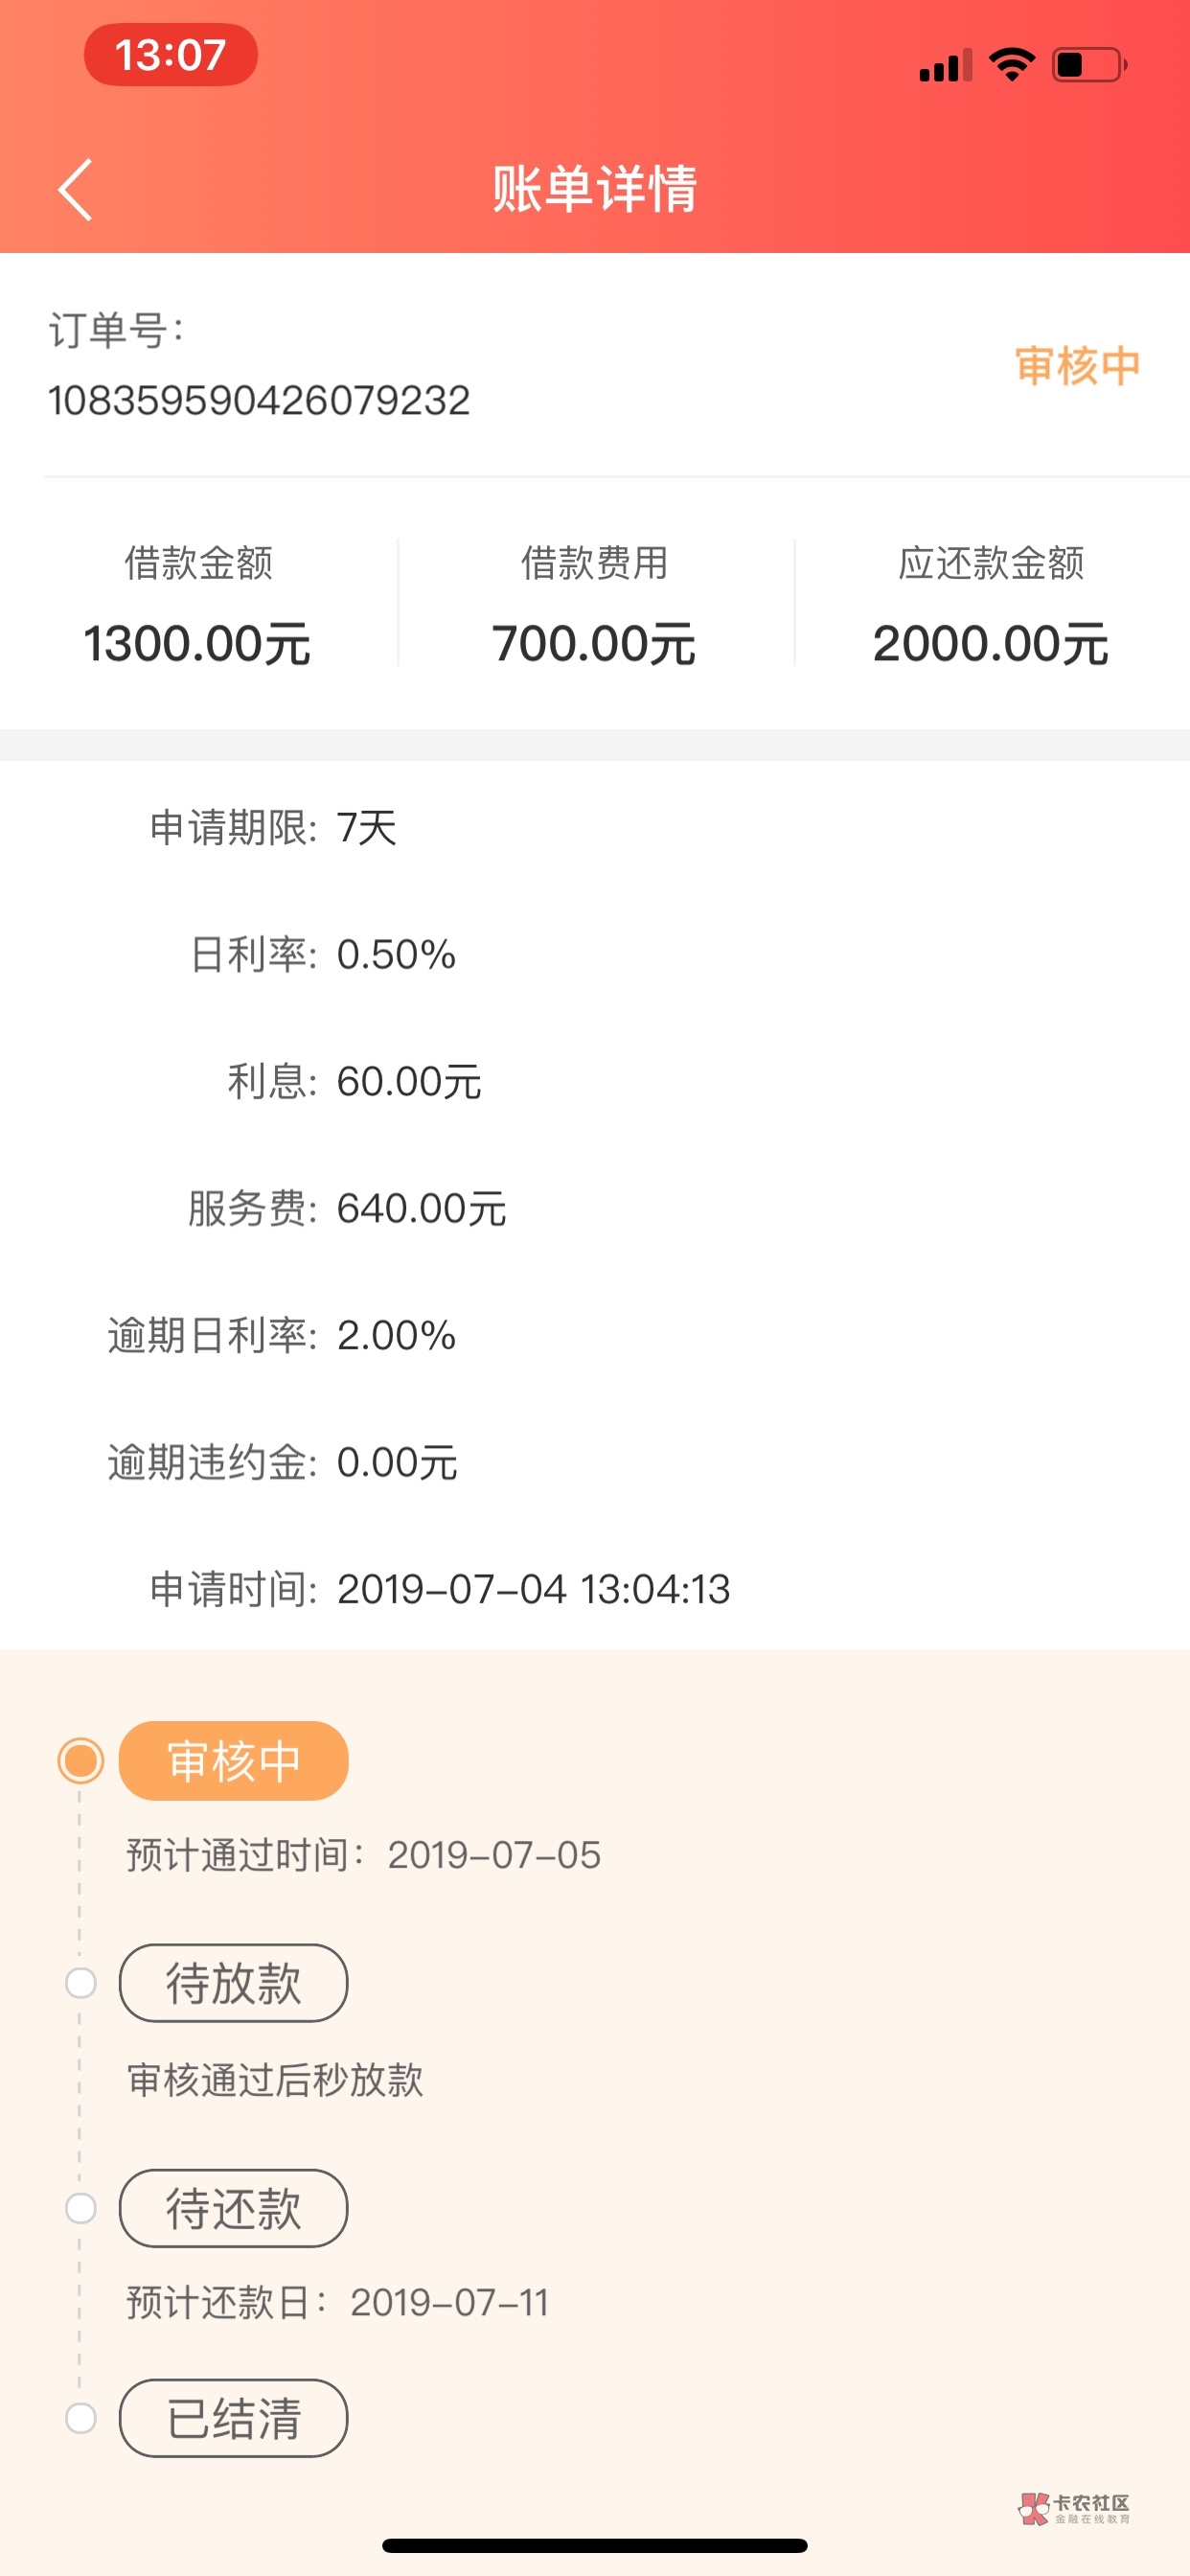Tap the 已结清 status pill
Image resolution: width=1190 pixels, height=2576 pixels.
[x=233, y=2418]
